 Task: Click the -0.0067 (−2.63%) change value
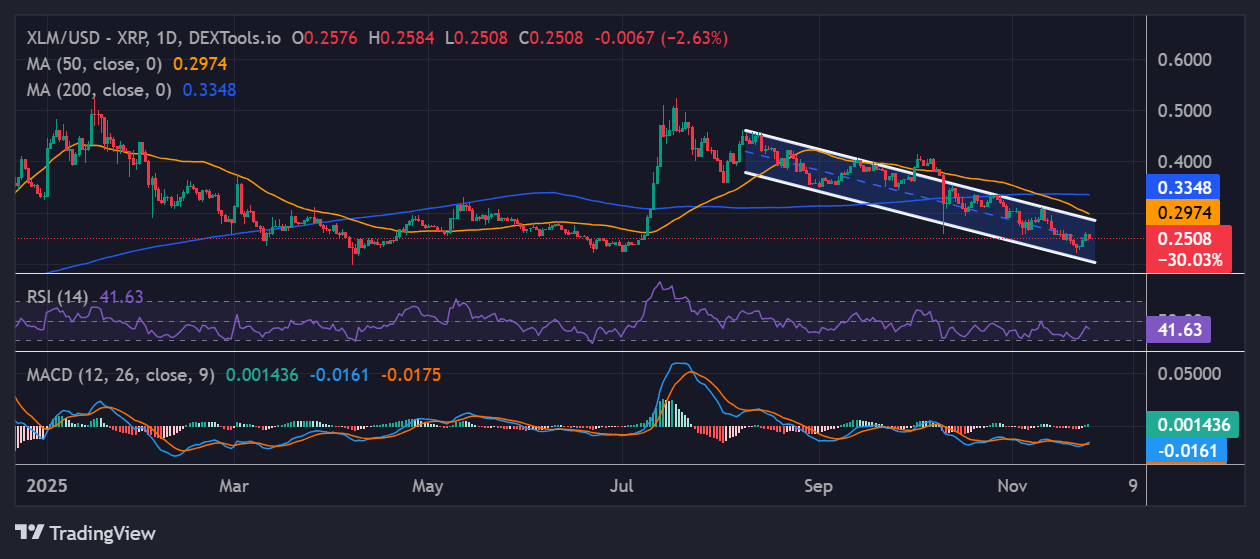tap(661, 38)
